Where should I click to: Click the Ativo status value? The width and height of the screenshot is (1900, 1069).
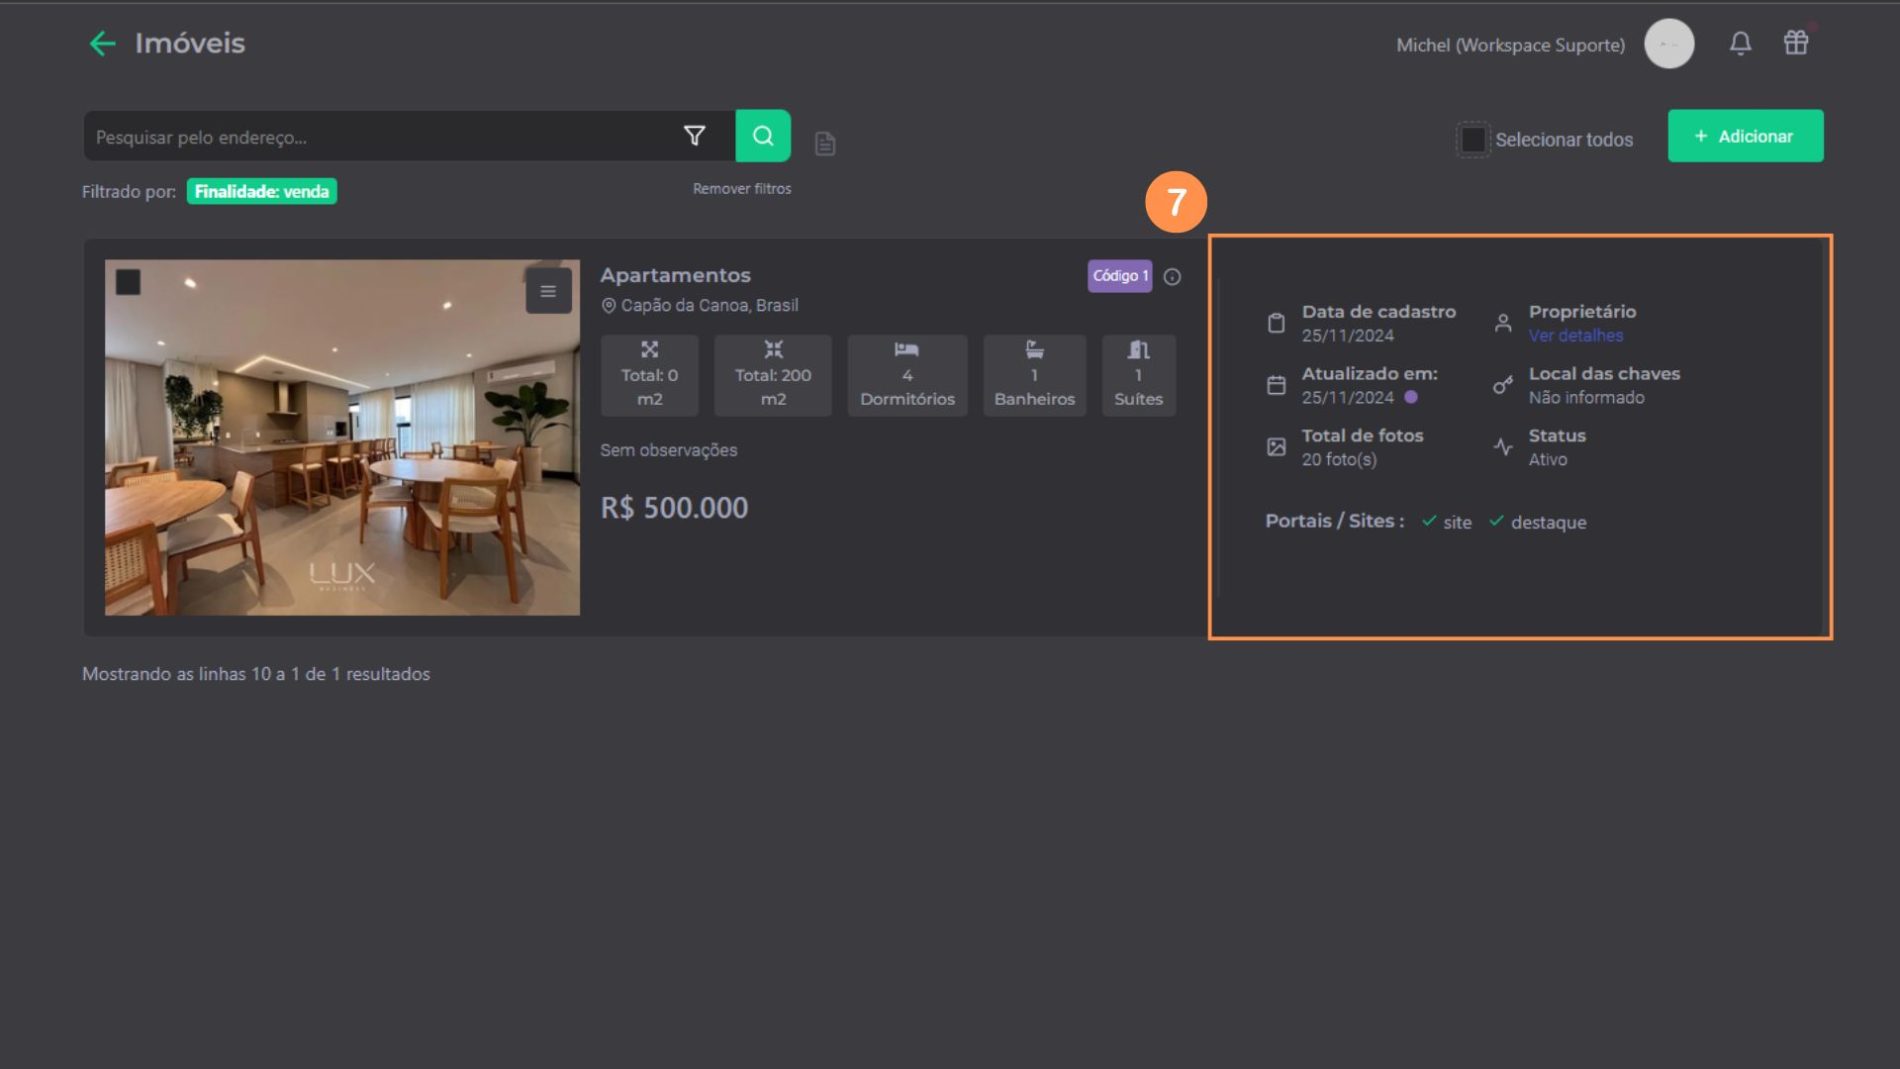[1547, 459]
